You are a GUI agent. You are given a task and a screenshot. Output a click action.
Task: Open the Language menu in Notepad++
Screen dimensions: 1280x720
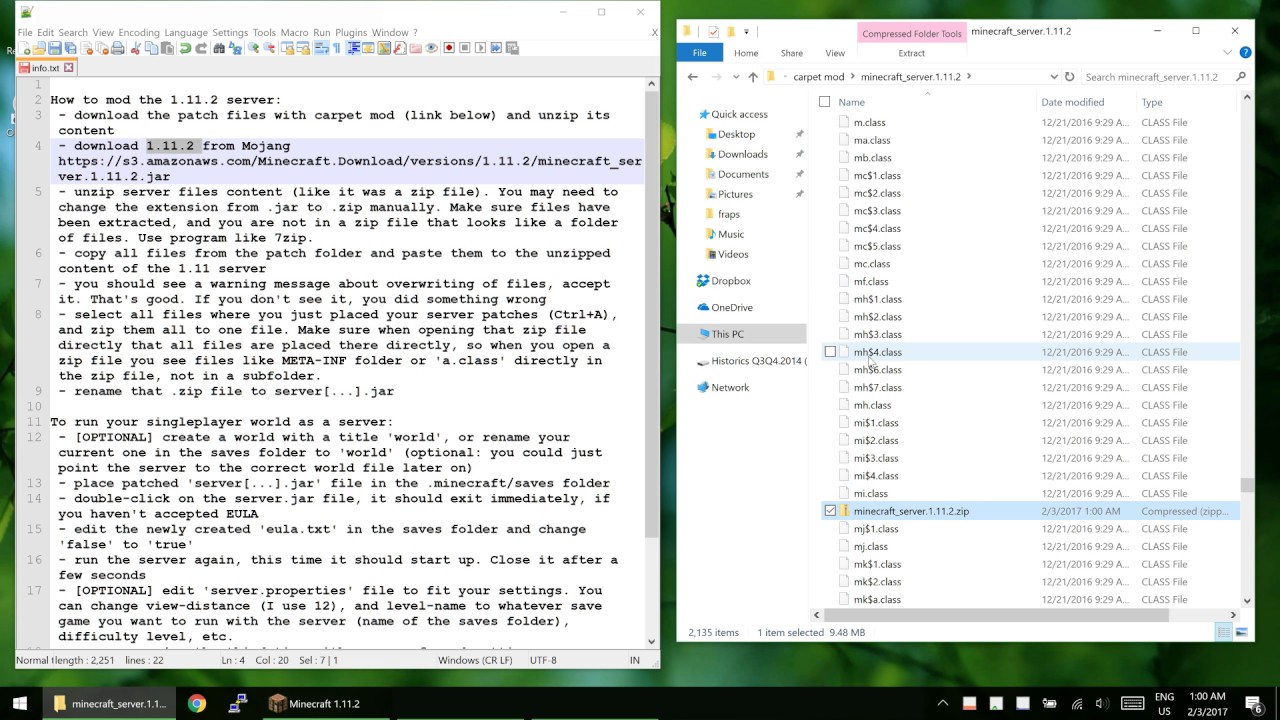186,32
